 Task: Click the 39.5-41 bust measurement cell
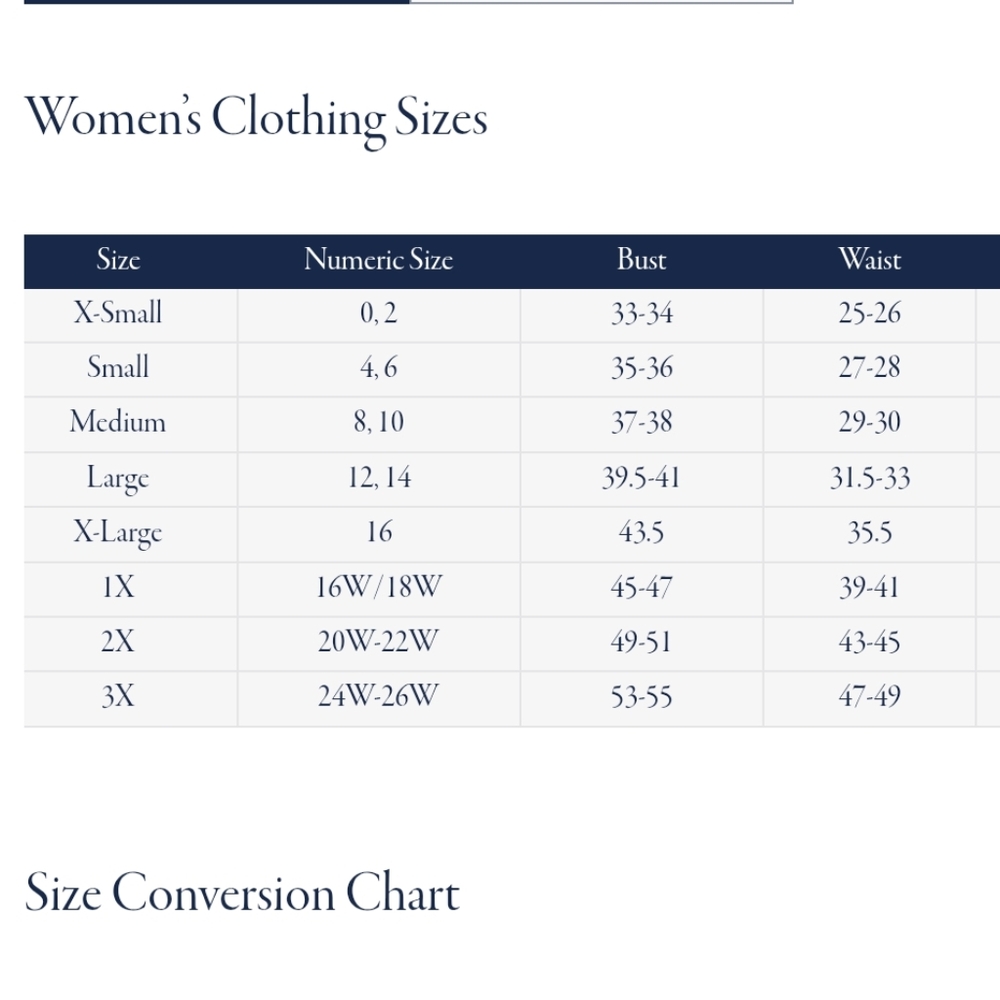pyautogui.click(x=642, y=478)
